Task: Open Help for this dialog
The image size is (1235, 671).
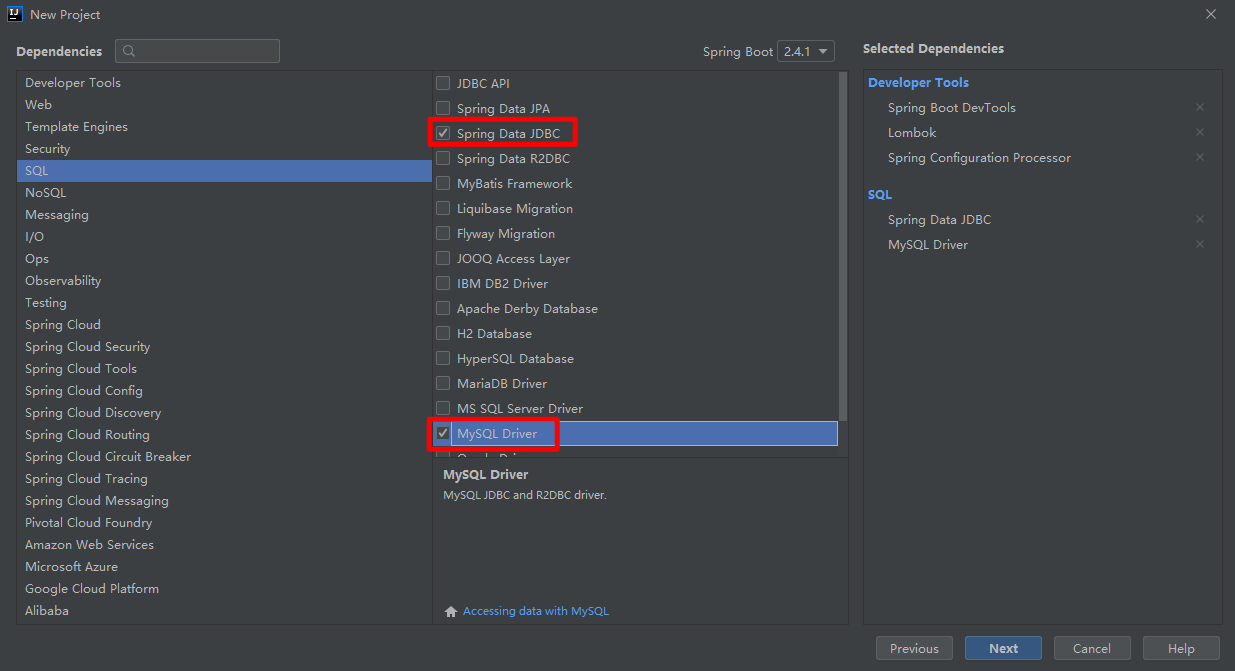Action: (x=1181, y=648)
